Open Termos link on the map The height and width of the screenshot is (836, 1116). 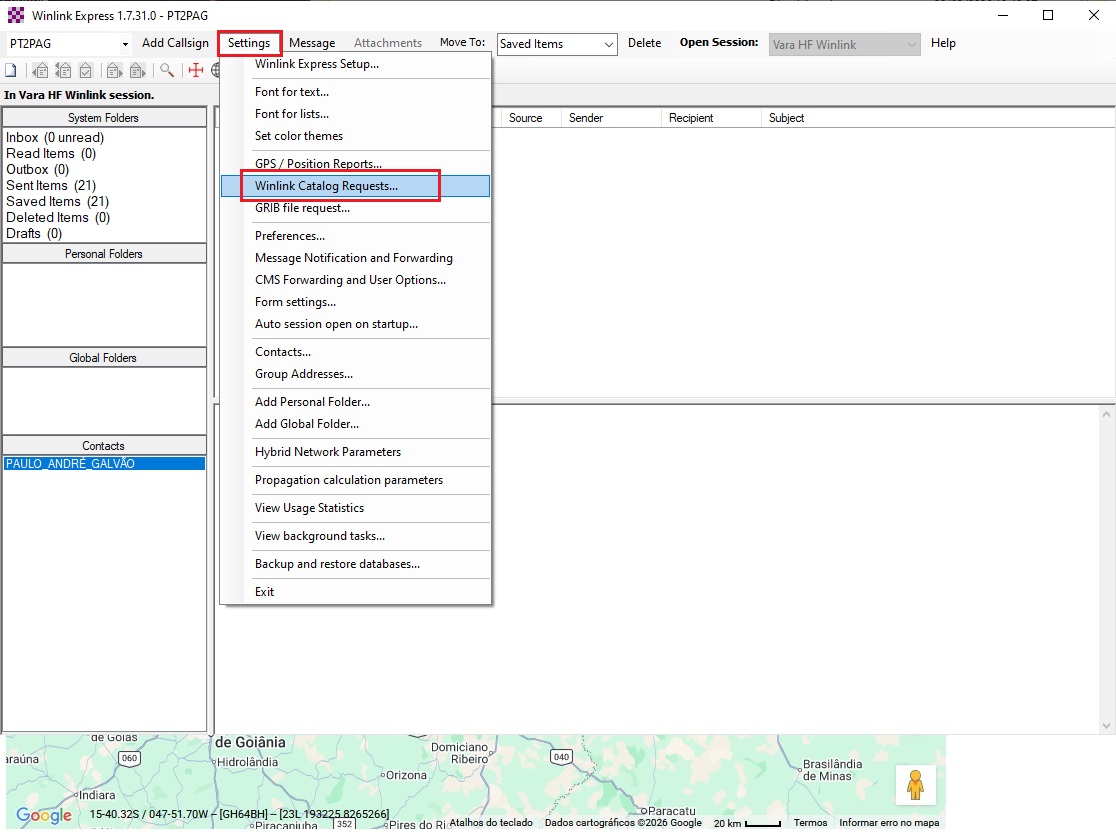(810, 823)
